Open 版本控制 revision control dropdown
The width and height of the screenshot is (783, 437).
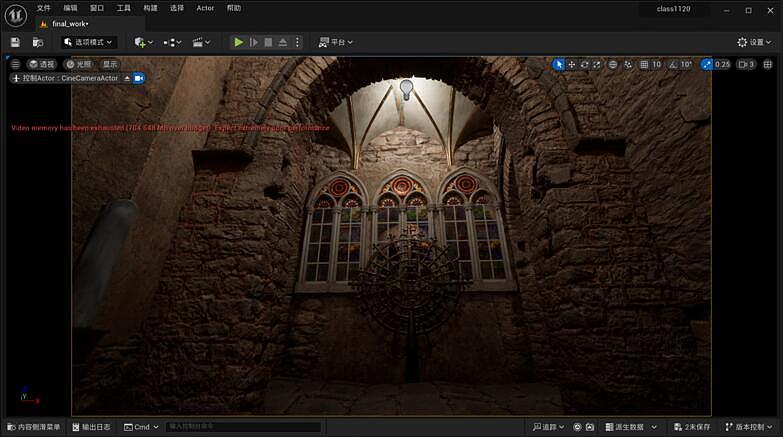coord(749,427)
